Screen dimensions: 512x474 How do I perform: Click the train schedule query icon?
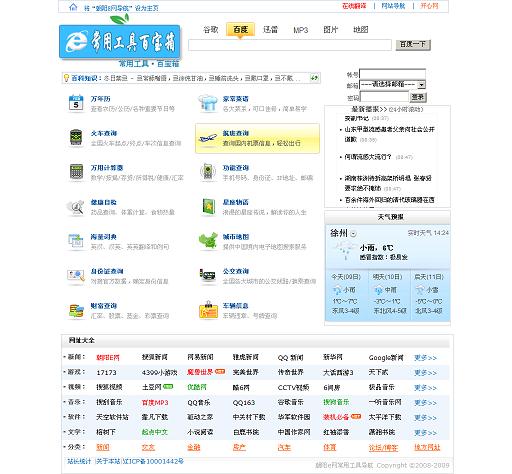pyautogui.click(x=76, y=138)
